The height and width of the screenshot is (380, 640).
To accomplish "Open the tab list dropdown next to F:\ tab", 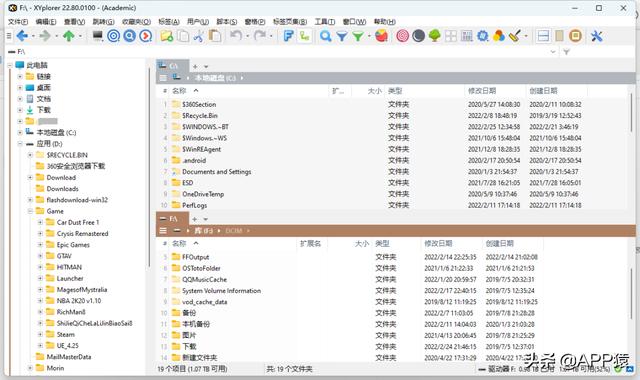I will point(205,219).
